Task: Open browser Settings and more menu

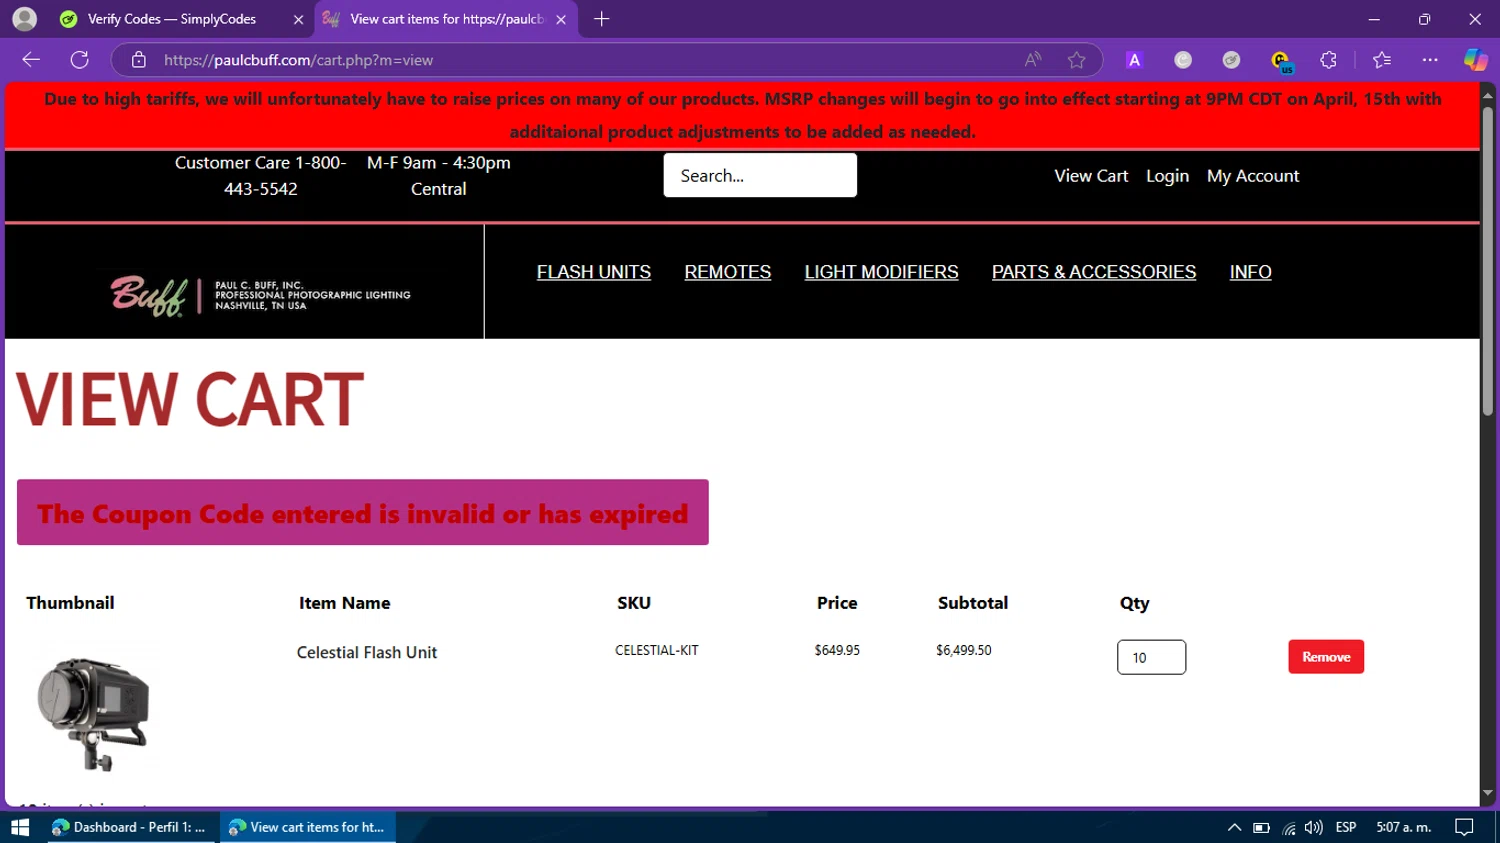Action: pyautogui.click(x=1430, y=60)
